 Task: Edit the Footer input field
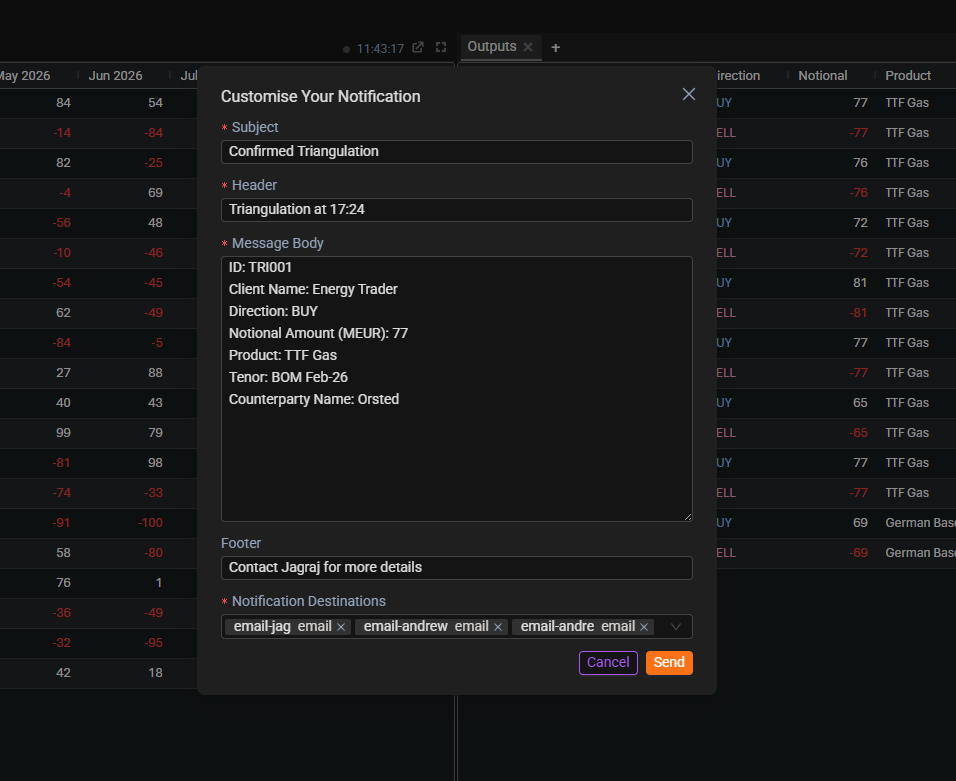click(x=456, y=568)
